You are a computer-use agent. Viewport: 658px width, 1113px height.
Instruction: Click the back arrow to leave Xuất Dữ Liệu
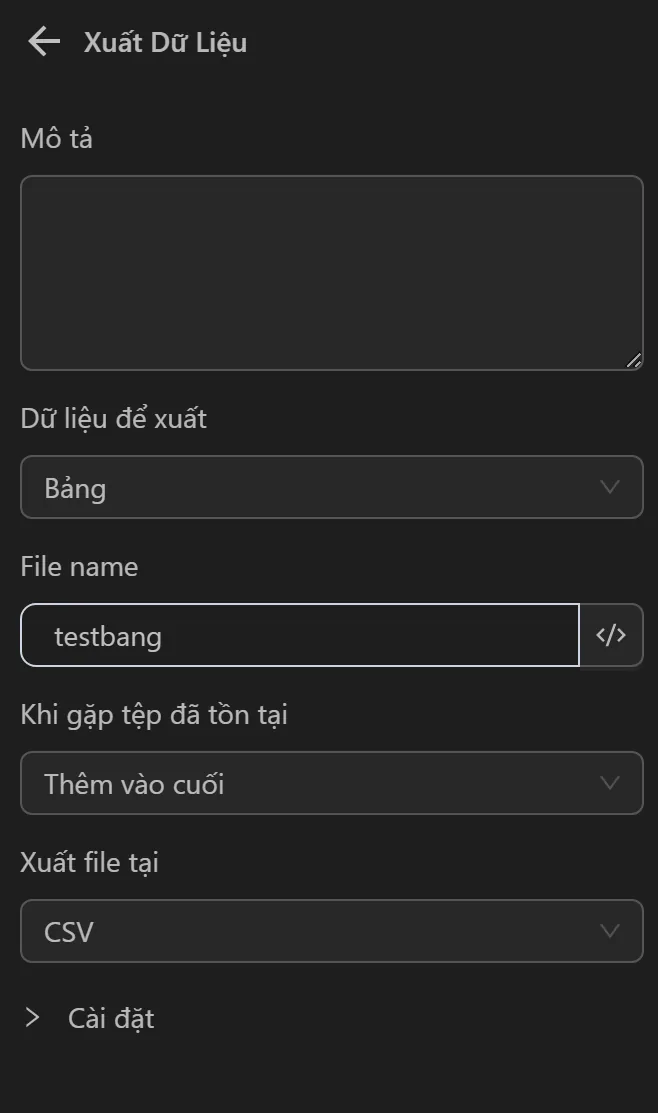tap(42, 41)
